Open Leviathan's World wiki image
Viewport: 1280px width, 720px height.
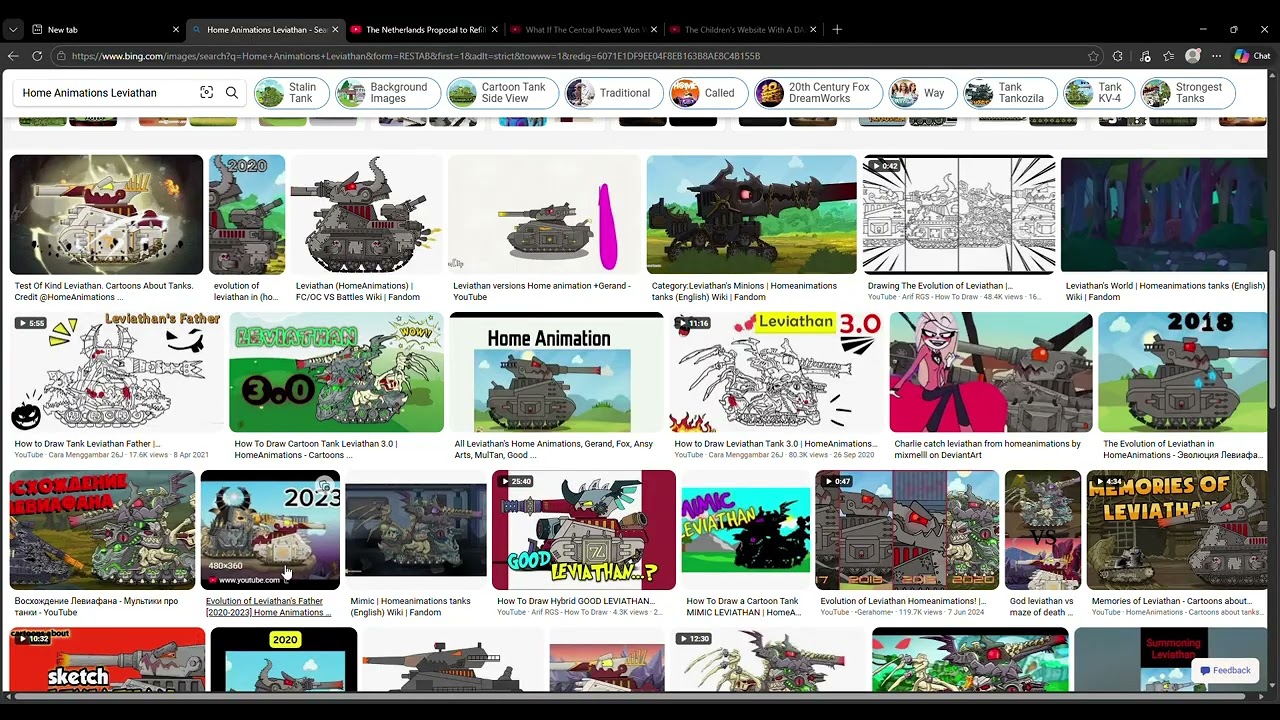point(1164,214)
